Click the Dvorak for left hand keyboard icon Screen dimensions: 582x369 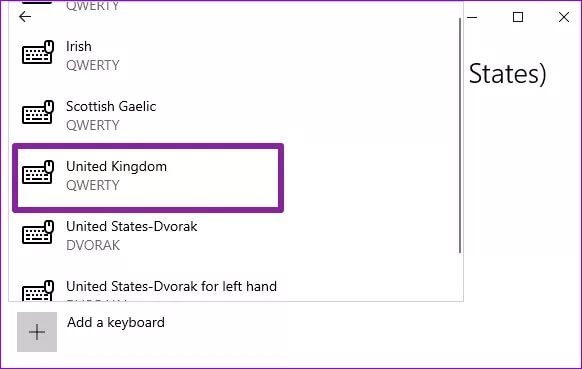pos(38,290)
